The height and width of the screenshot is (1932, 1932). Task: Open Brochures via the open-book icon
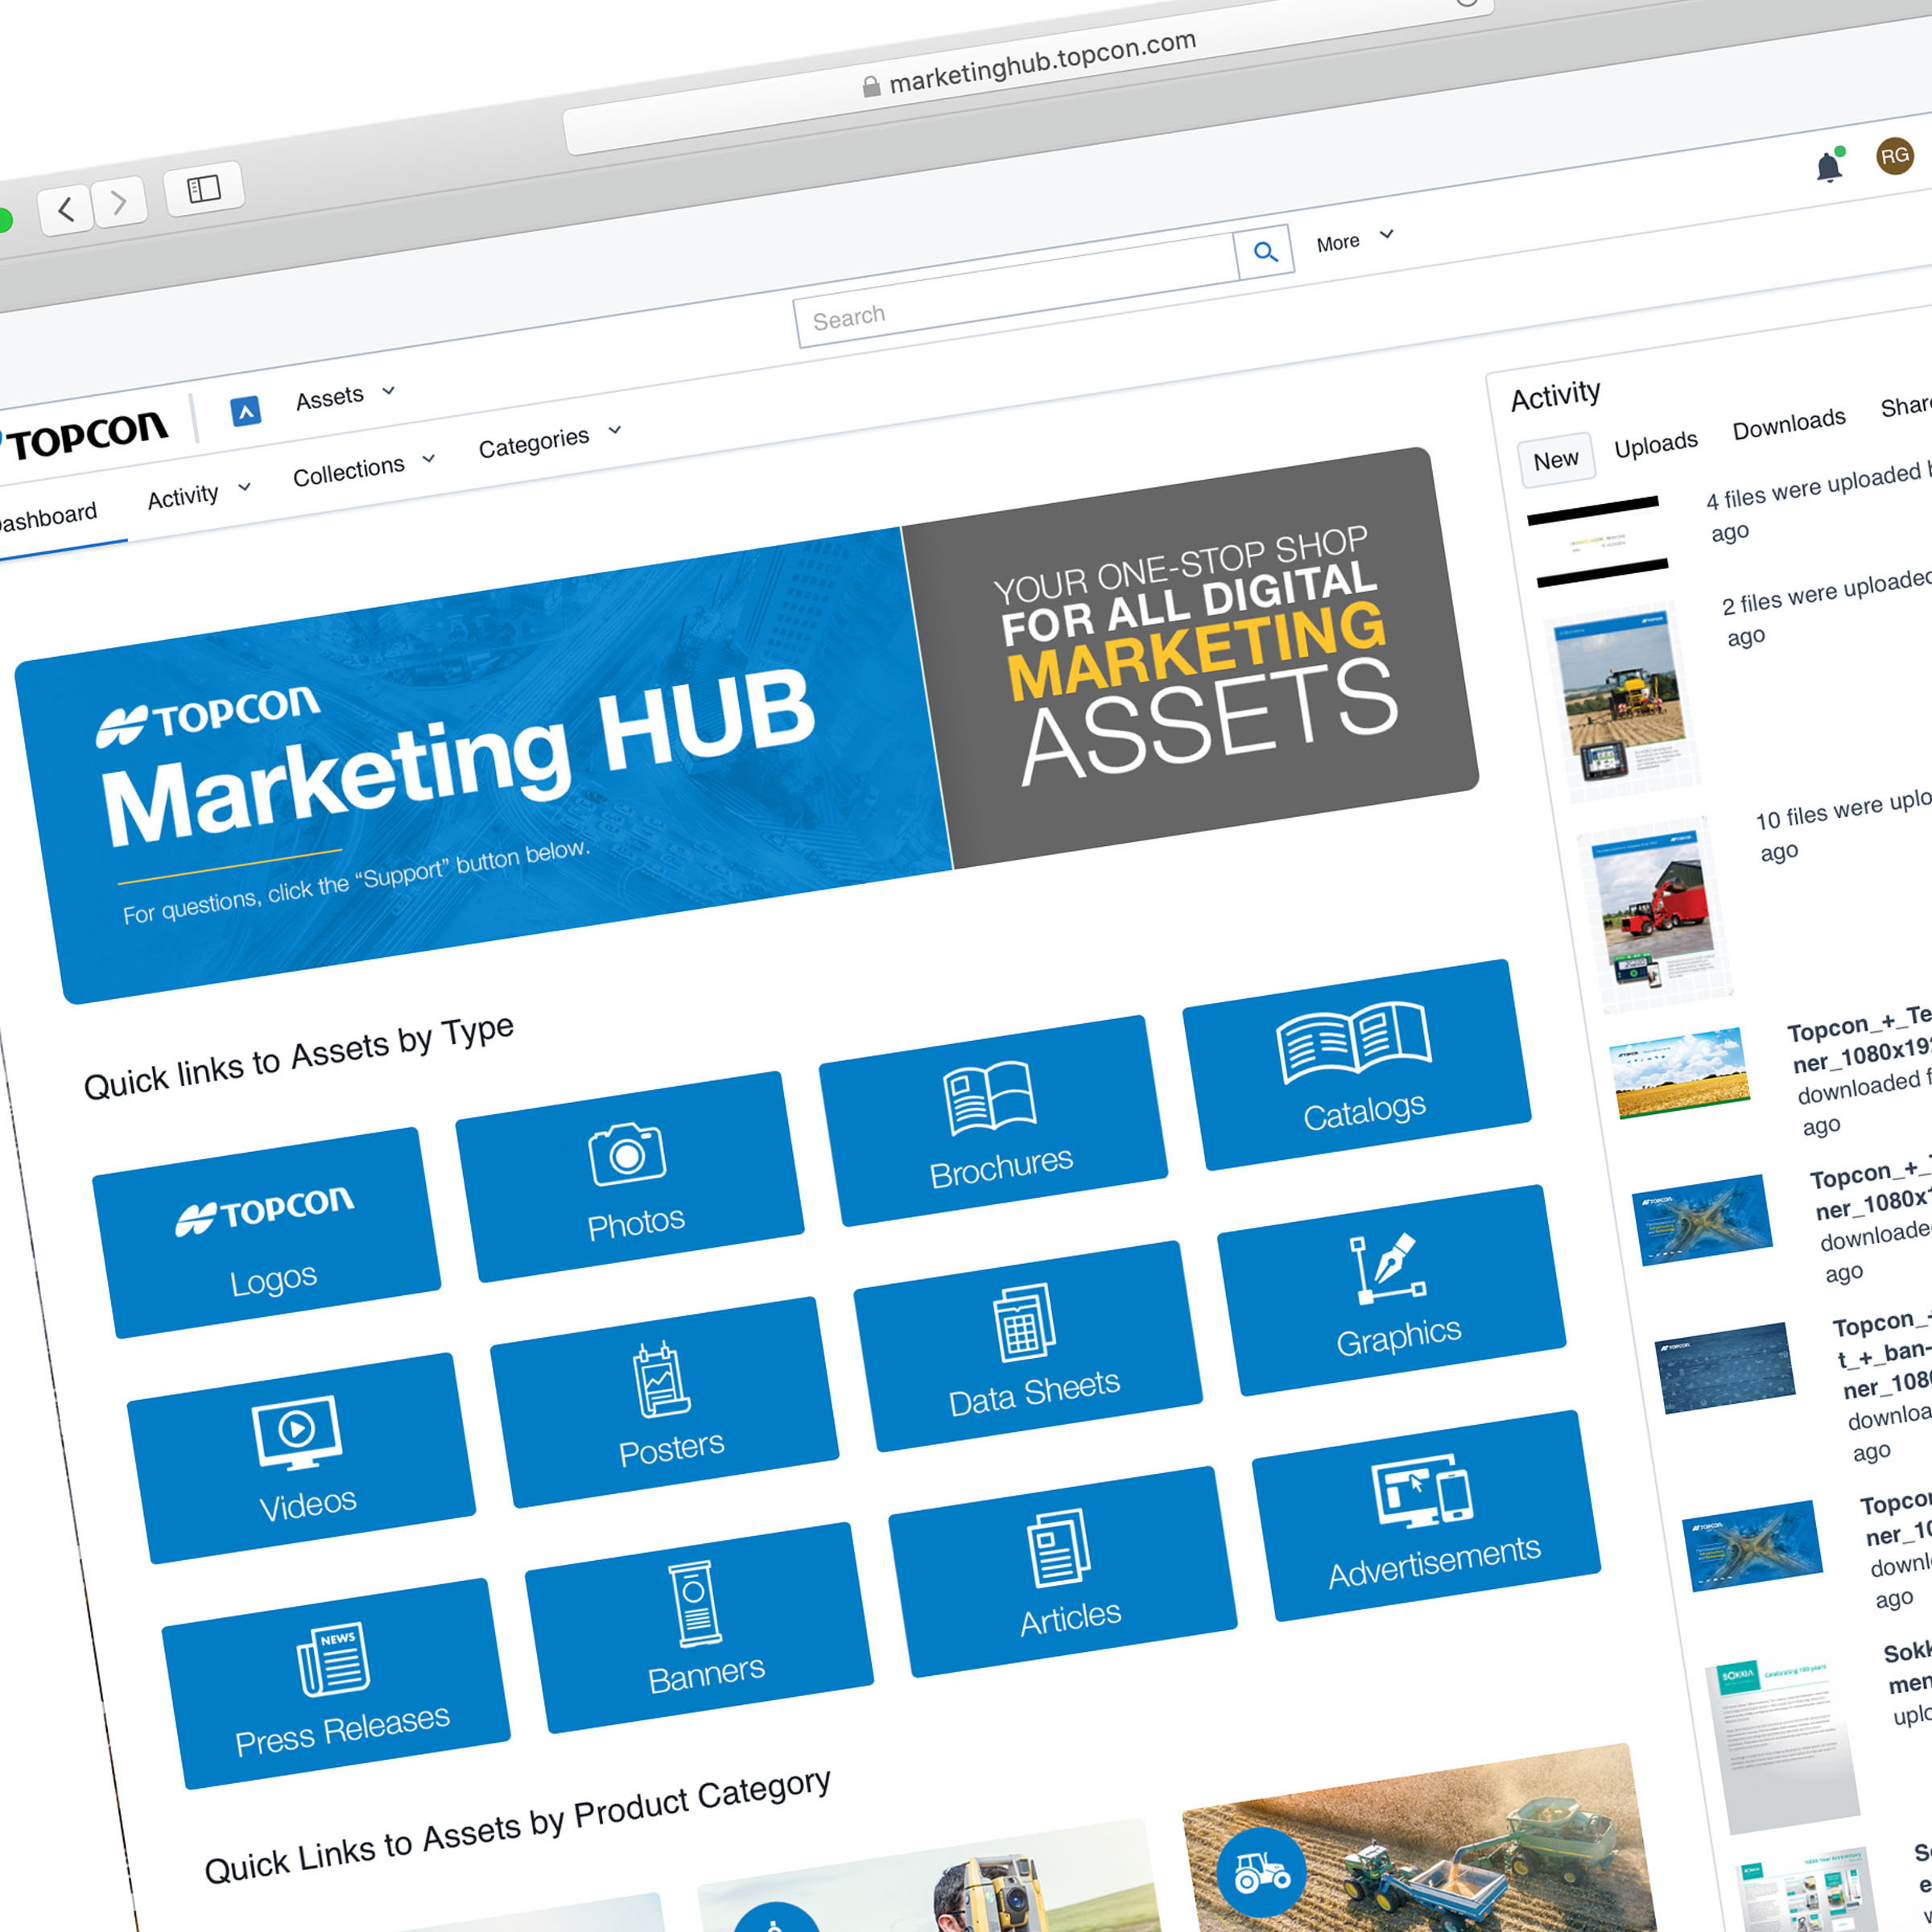coord(990,1098)
